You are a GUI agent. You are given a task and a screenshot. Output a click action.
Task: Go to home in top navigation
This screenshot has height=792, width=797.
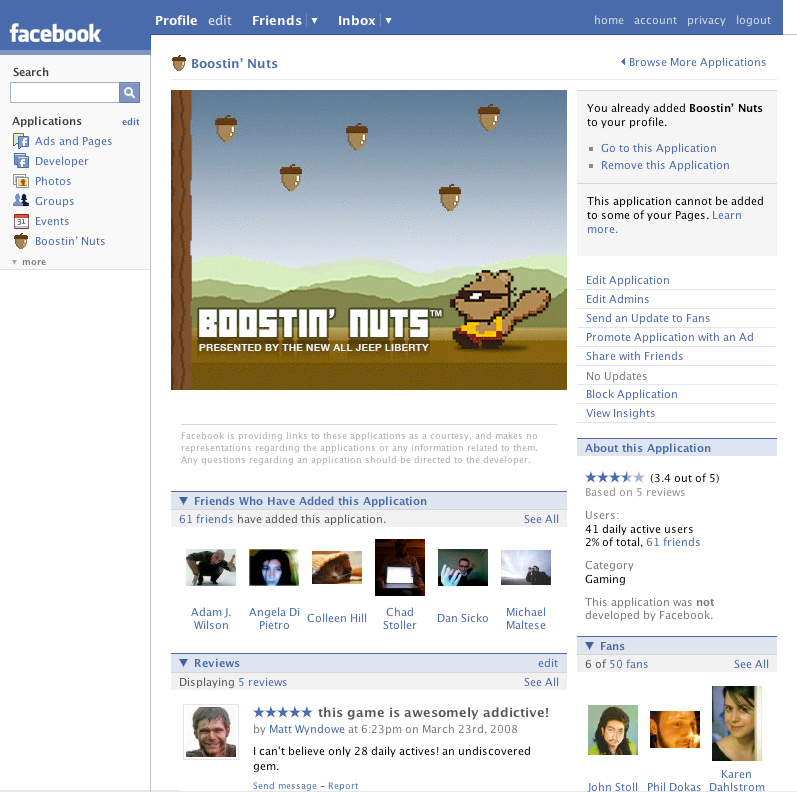(608, 20)
